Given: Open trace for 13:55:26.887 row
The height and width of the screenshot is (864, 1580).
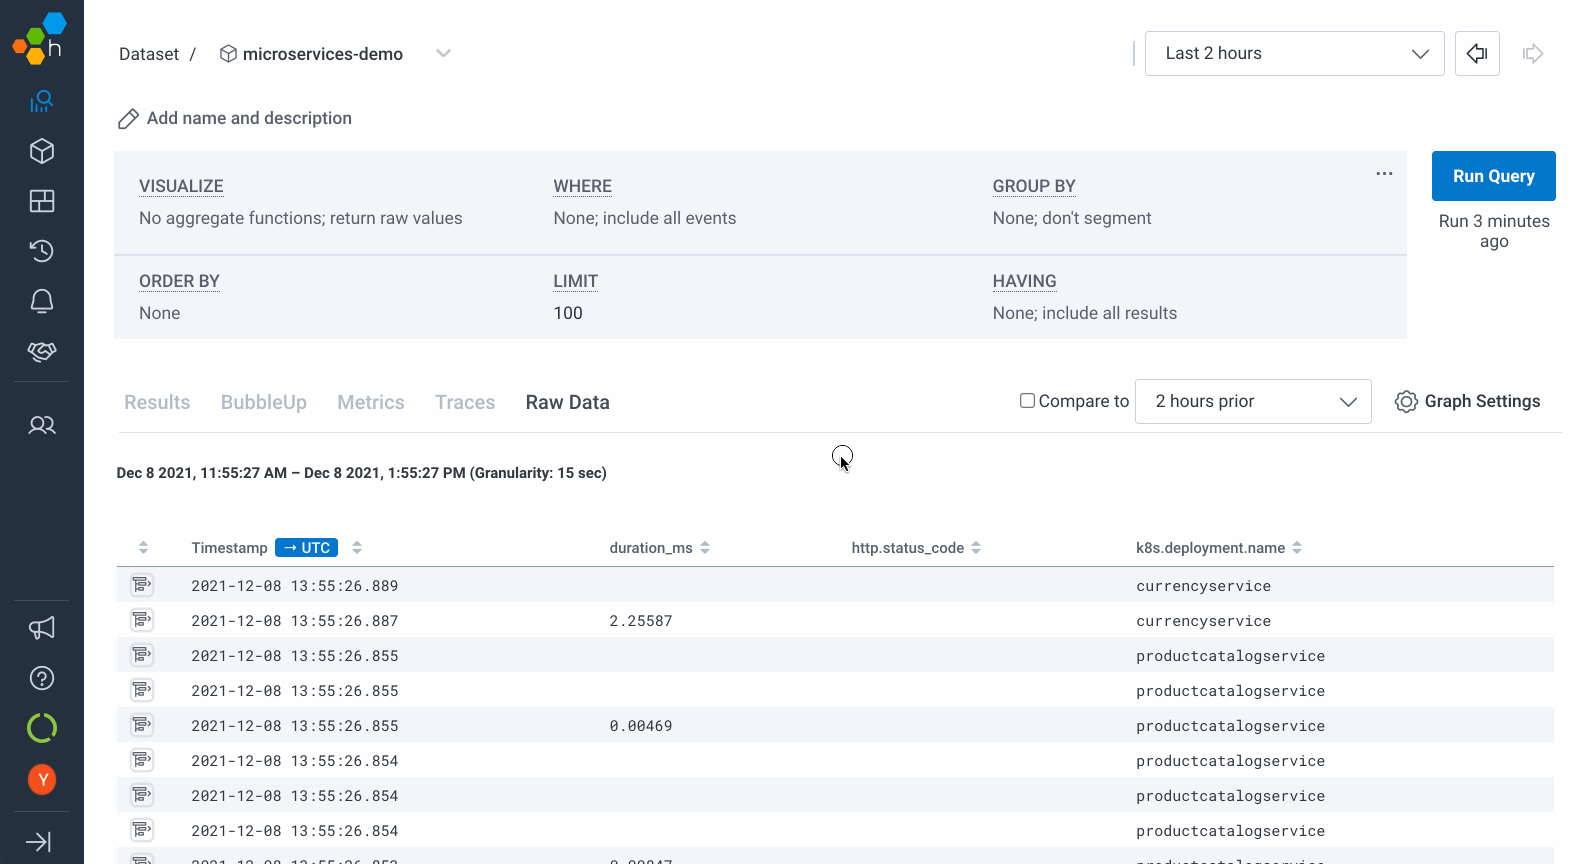Looking at the screenshot, I should coord(142,620).
